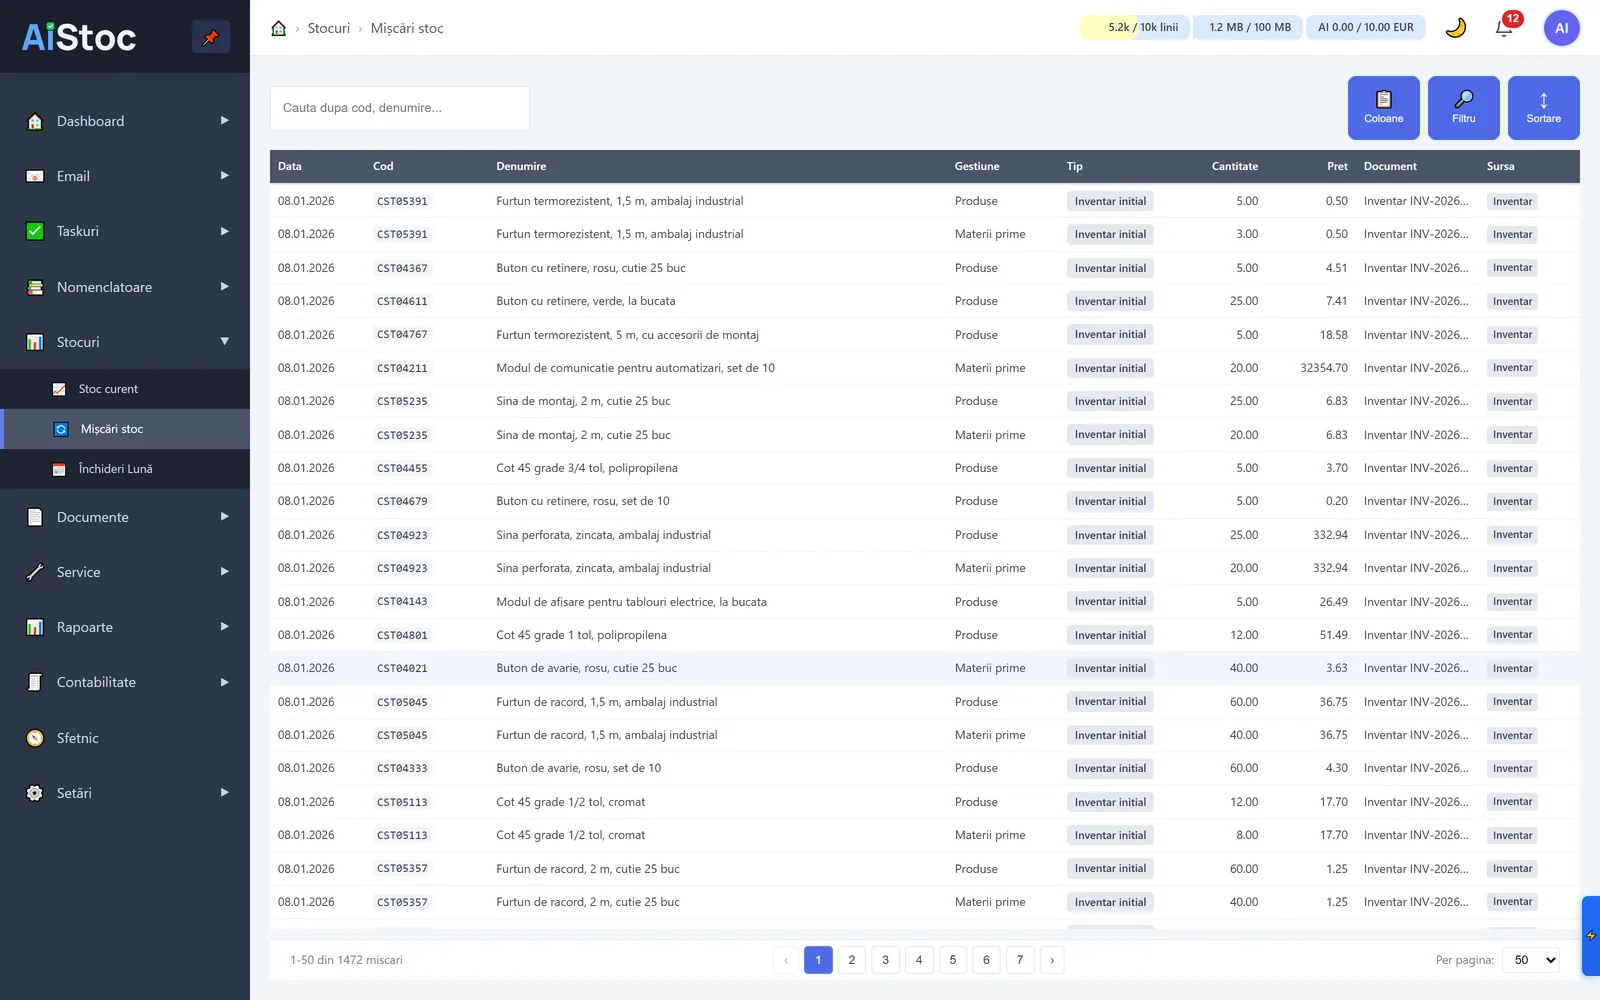Go to page 7

tap(1020, 960)
